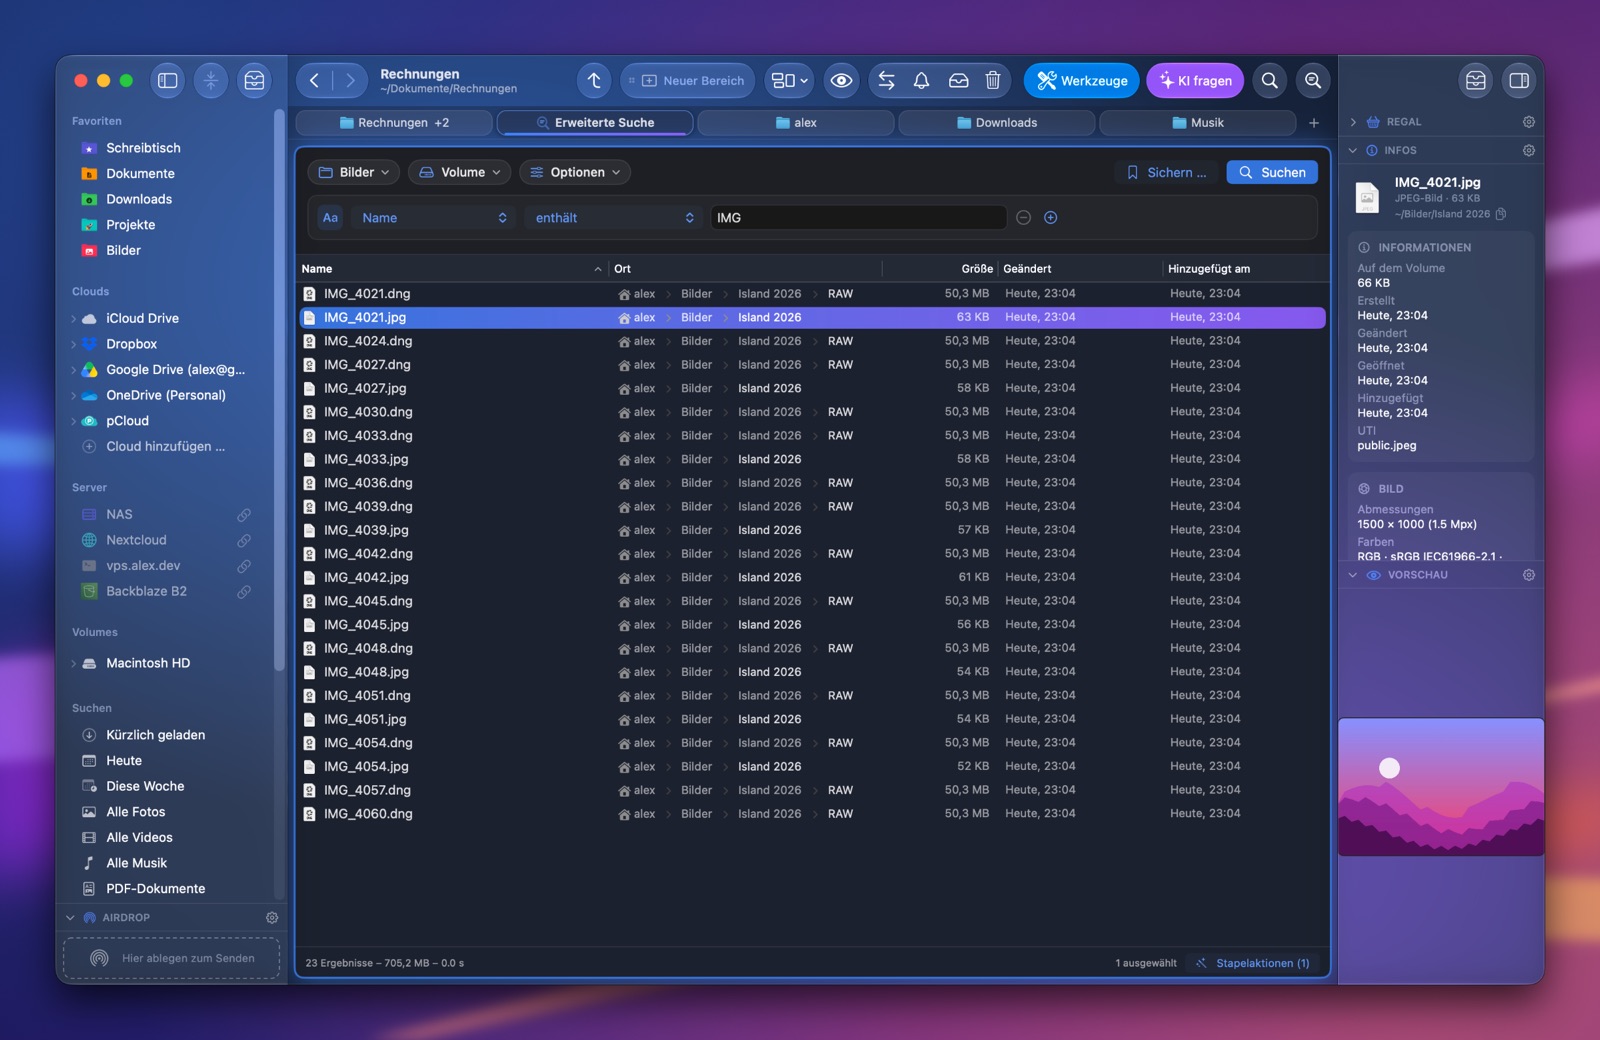1600x1040 pixels.
Task: Start the search with Suchen
Action: coord(1272,172)
